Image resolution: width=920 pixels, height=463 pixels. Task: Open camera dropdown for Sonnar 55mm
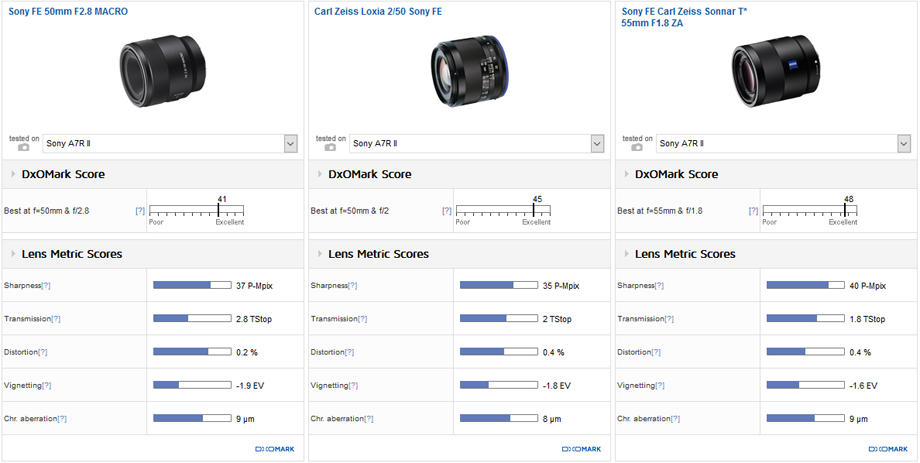point(904,144)
